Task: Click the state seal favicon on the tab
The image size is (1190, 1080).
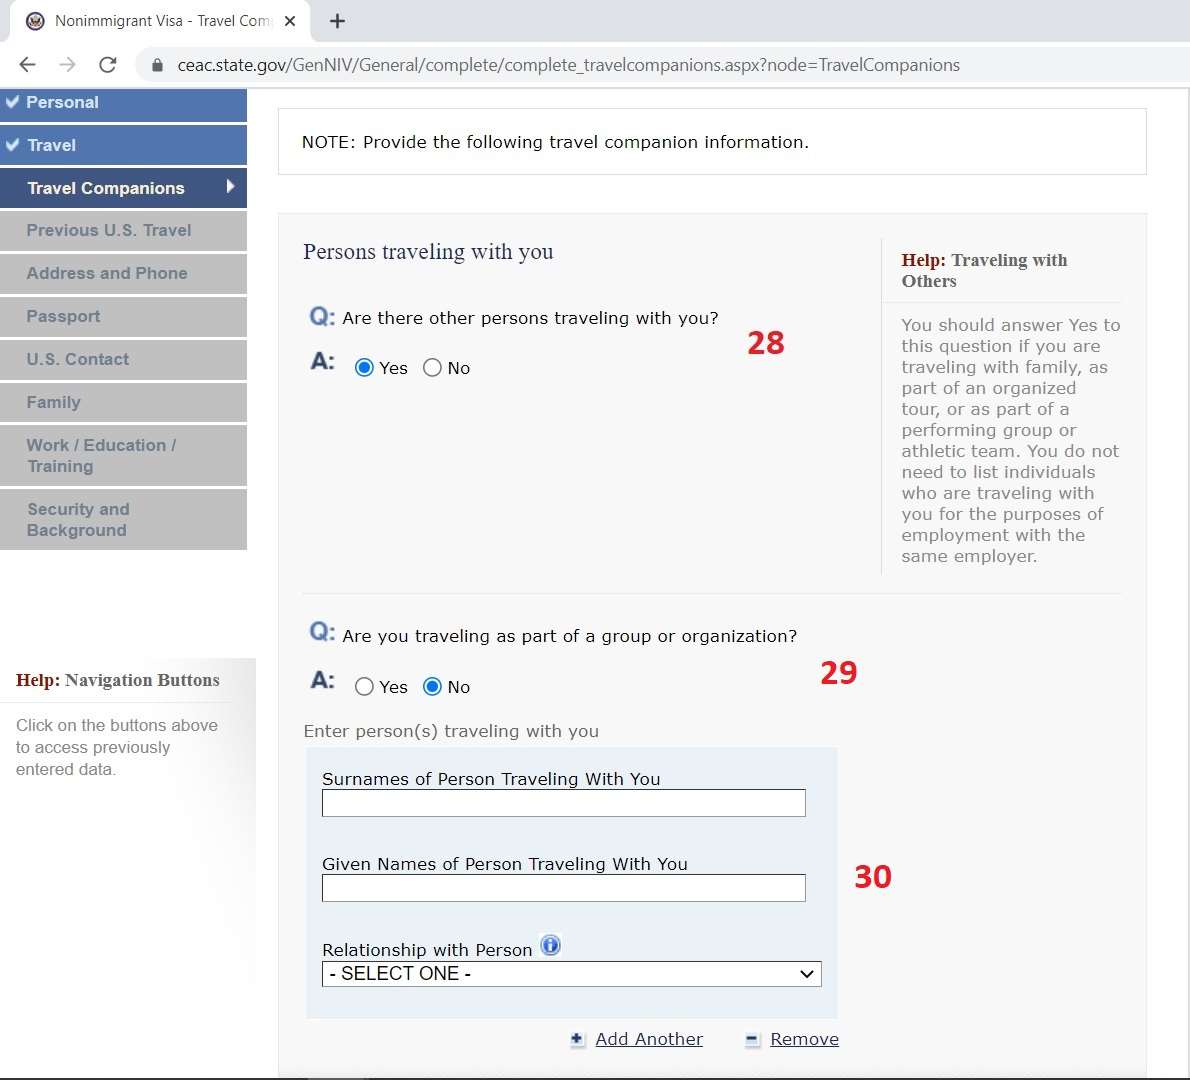Action: click(x=35, y=21)
